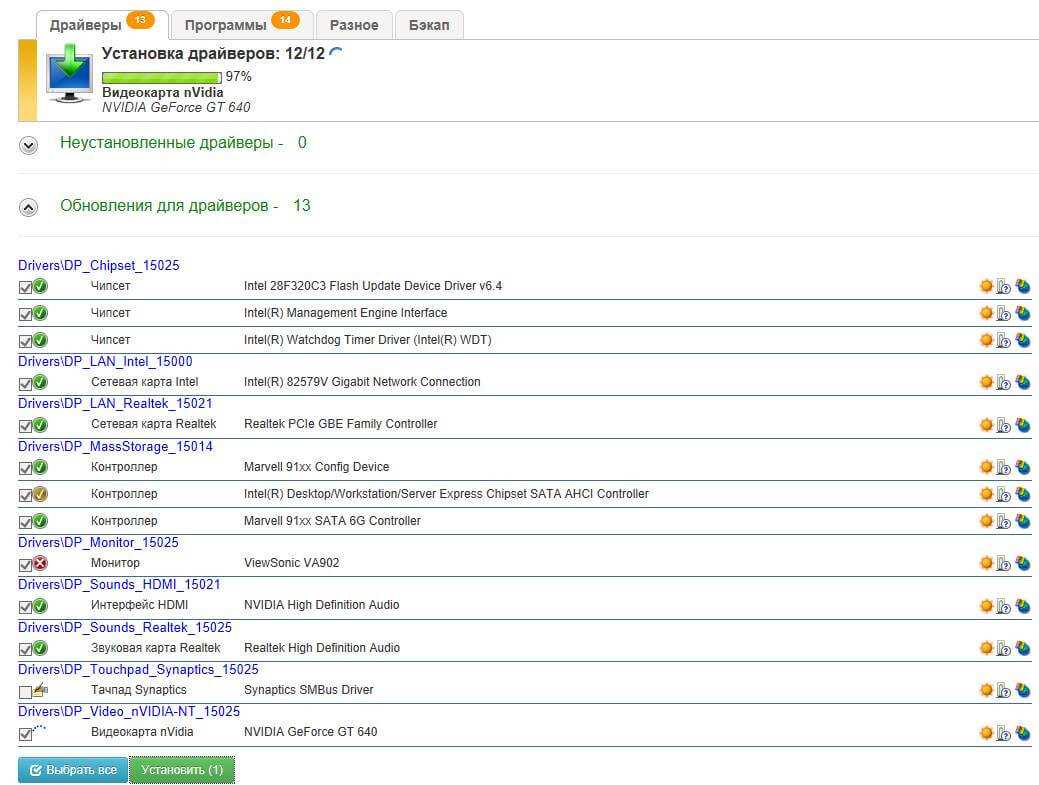Click globe icon for Intel Management Engine Interface

tap(1022, 314)
